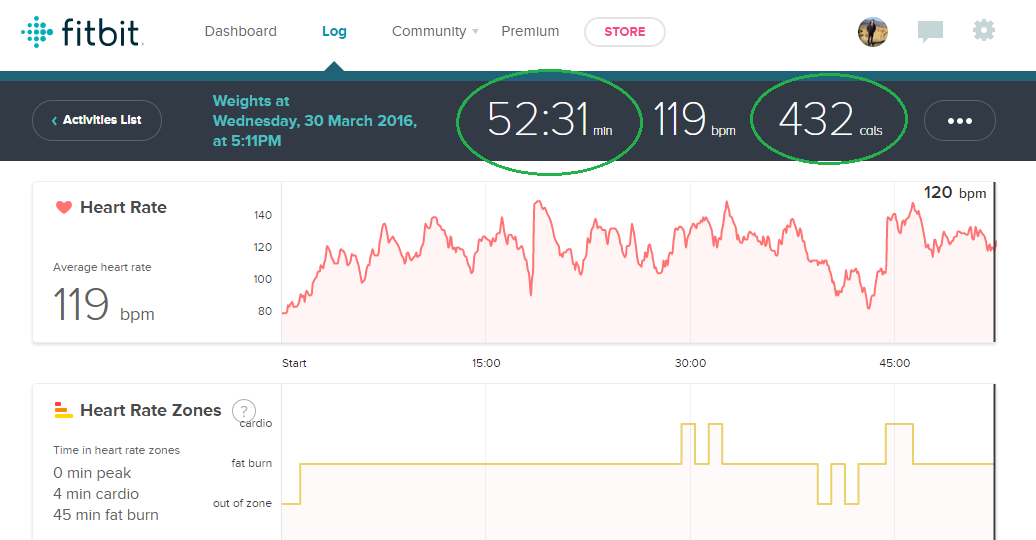Open the three-dot more options button
The width and height of the screenshot is (1036, 540).
pyautogui.click(x=959, y=120)
